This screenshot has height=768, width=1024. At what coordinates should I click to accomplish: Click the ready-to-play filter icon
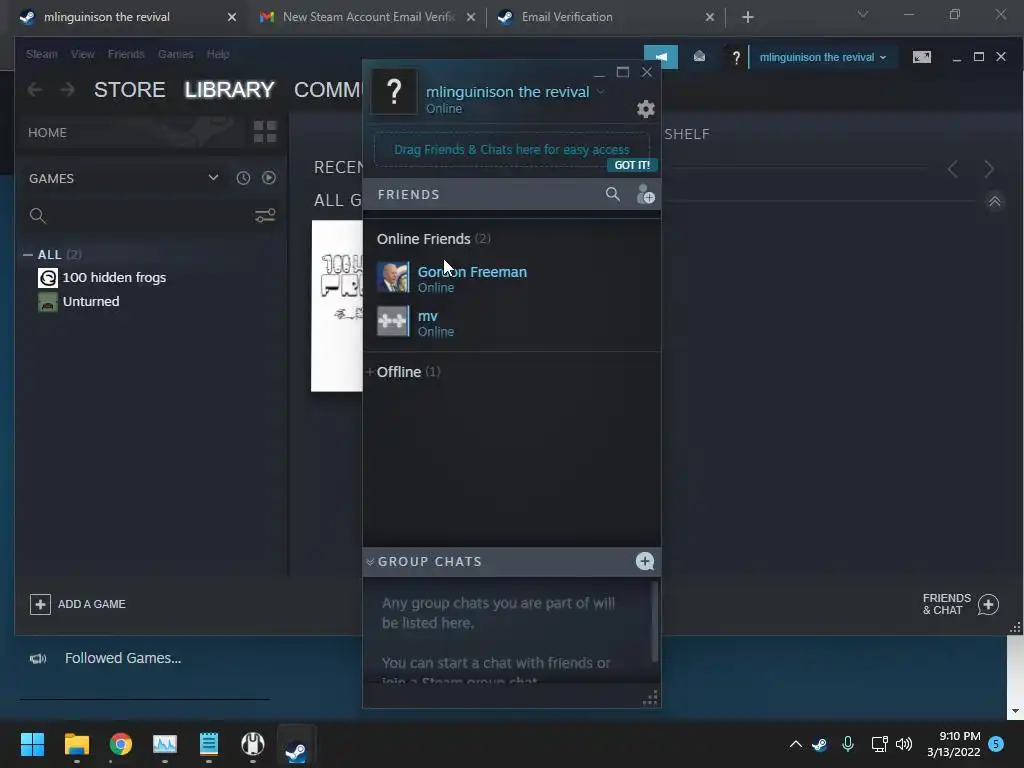[x=268, y=178]
